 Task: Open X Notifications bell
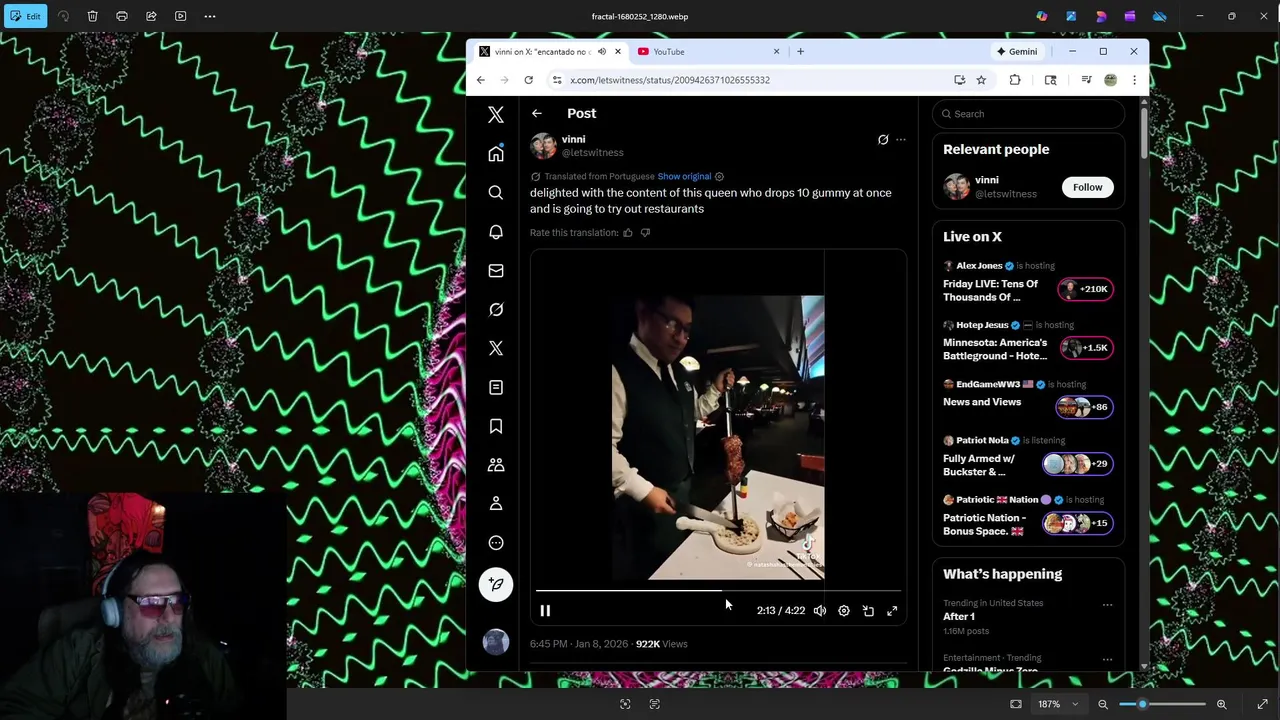[496, 232]
